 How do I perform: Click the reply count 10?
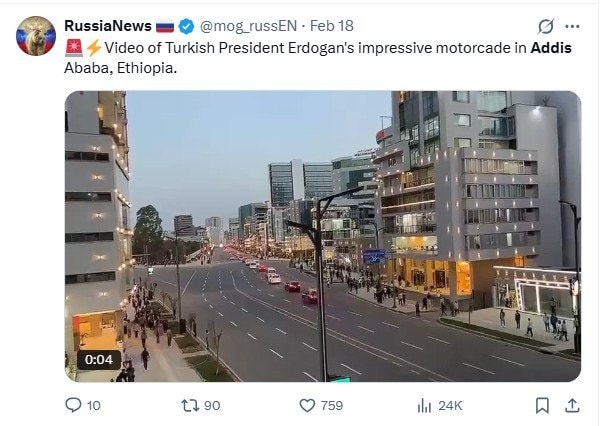tap(94, 406)
